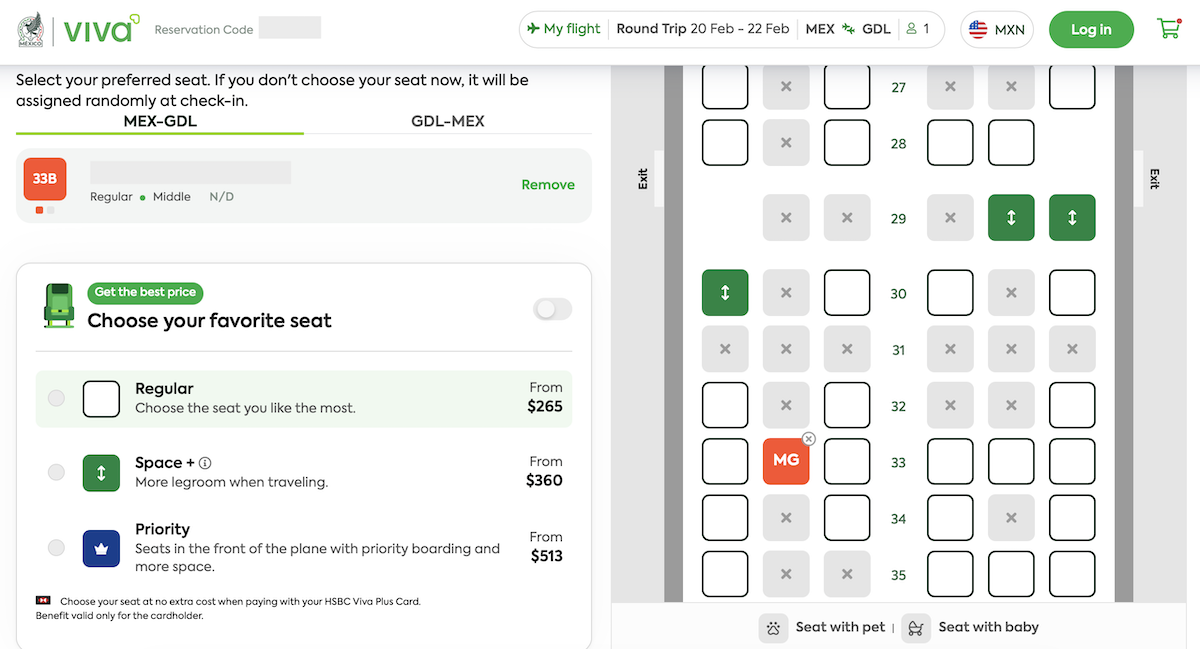
Task: Click the orange MG seat in row 33
Action: coord(786,461)
